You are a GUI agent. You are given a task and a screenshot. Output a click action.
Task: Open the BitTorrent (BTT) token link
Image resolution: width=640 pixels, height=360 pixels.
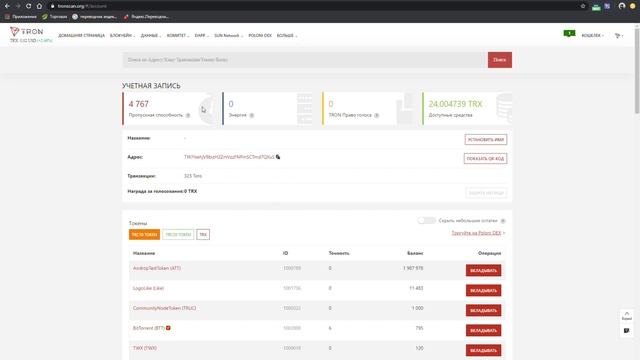coord(149,328)
